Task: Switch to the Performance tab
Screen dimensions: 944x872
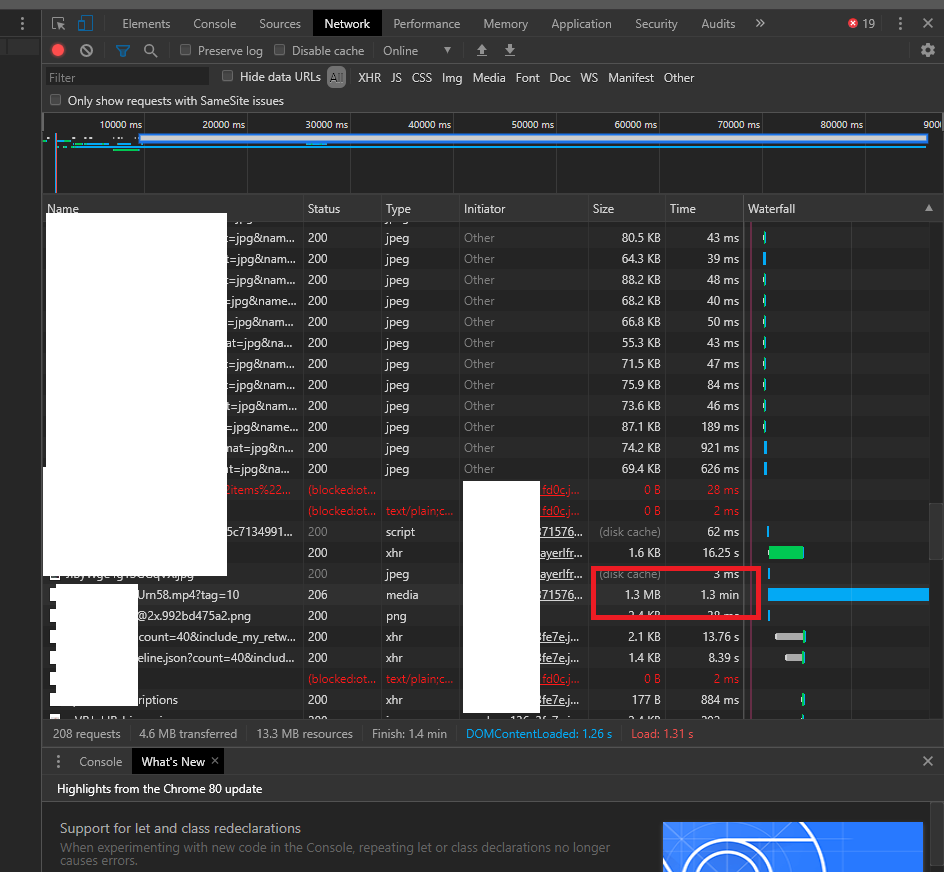Action: pyautogui.click(x=426, y=24)
